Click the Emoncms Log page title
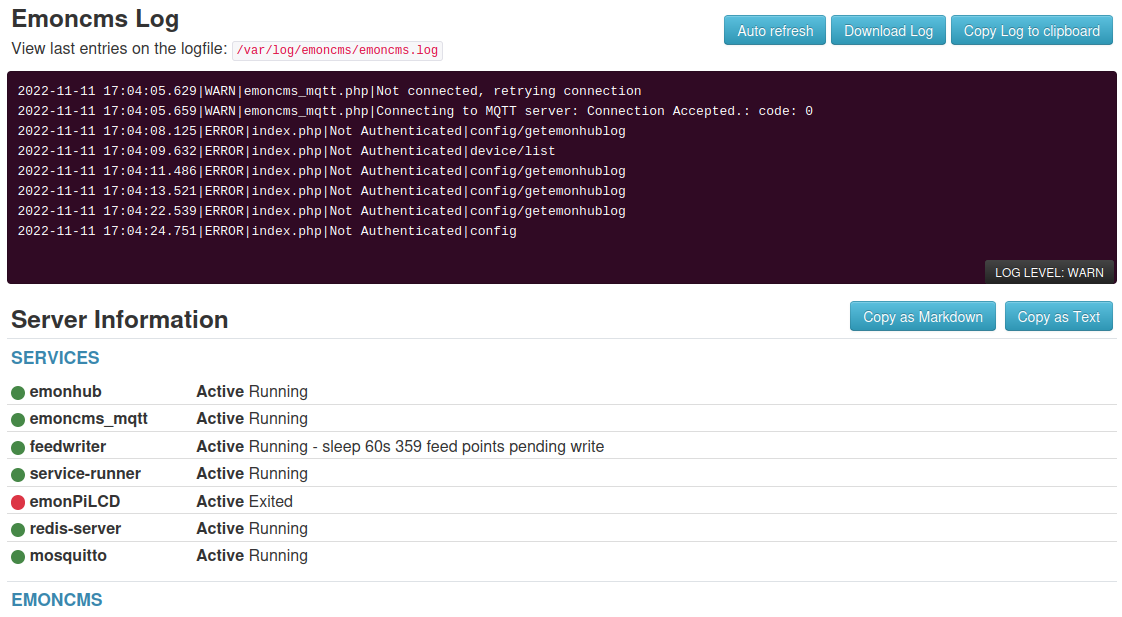 point(95,19)
